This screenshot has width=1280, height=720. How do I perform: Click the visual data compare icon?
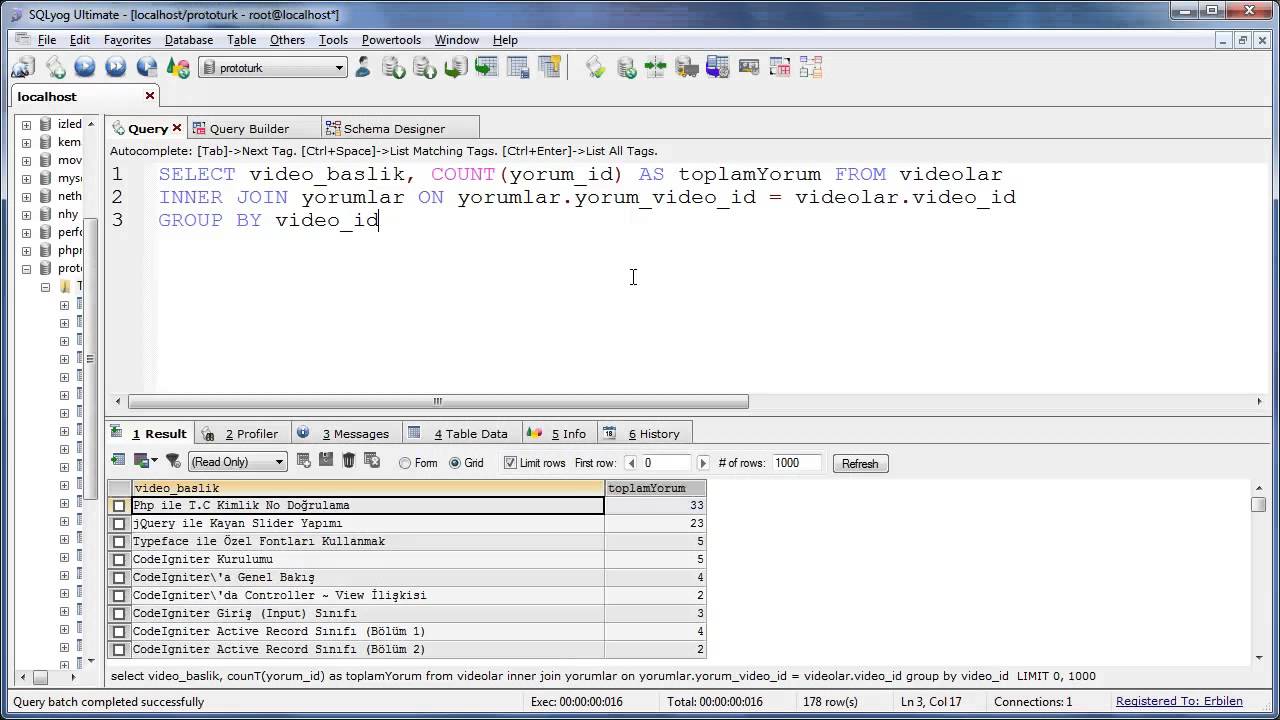[656, 67]
